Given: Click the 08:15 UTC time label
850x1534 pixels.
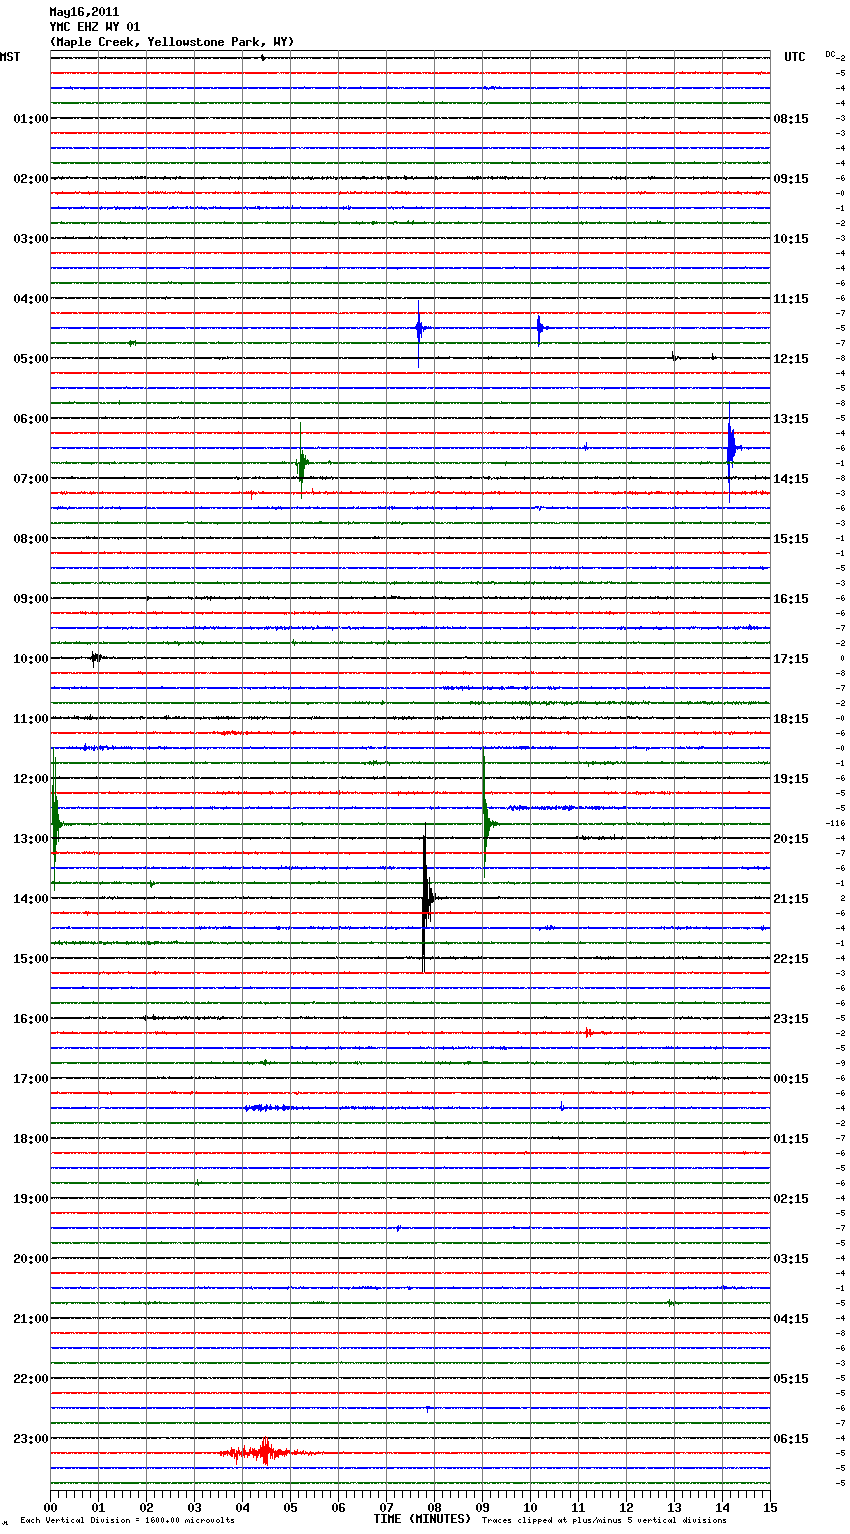Looking at the screenshot, I should tap(791, 118).
